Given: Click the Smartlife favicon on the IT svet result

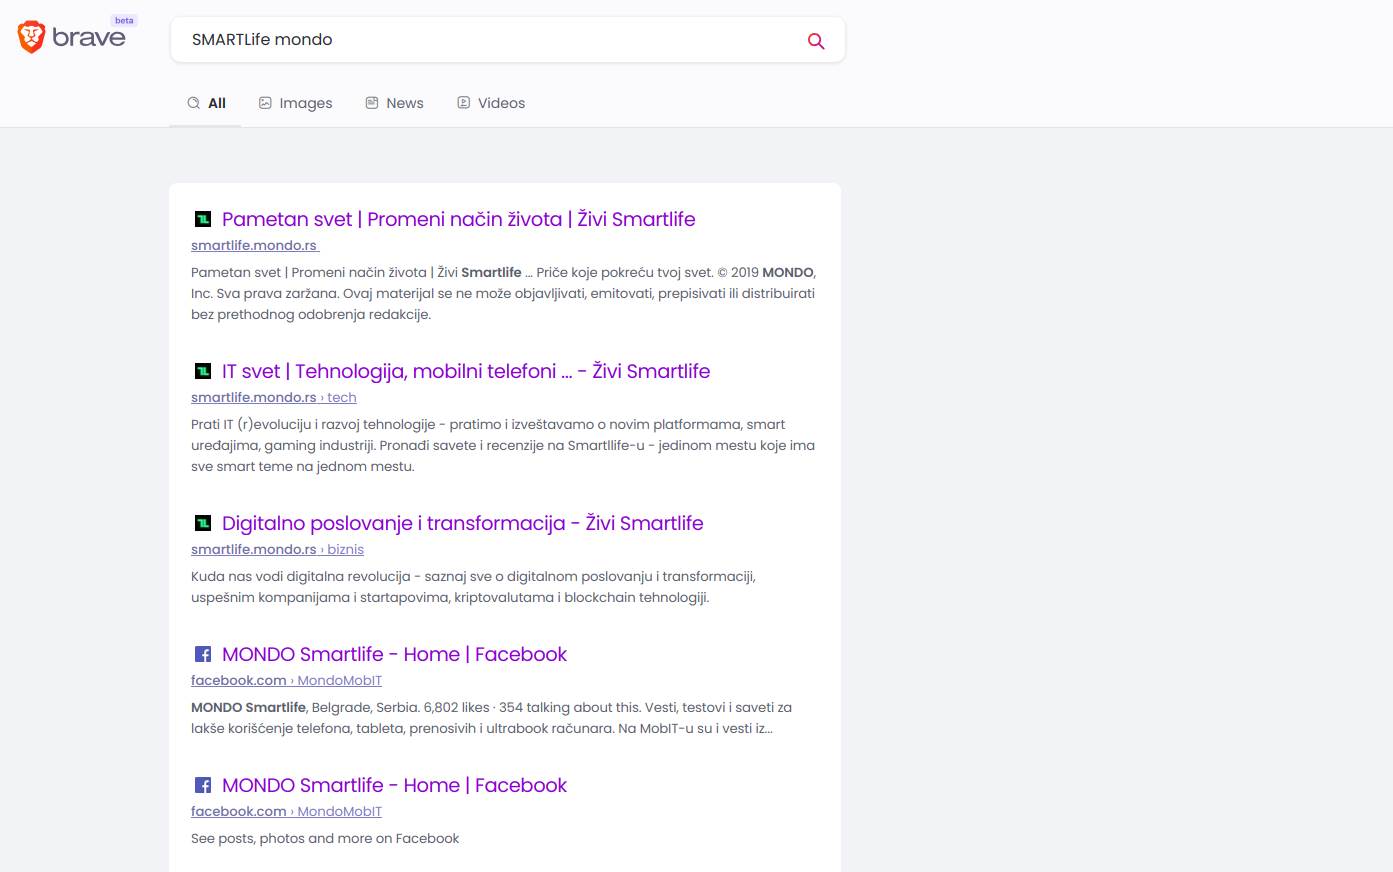Looking at the screenshot, I should coord(203,370).
